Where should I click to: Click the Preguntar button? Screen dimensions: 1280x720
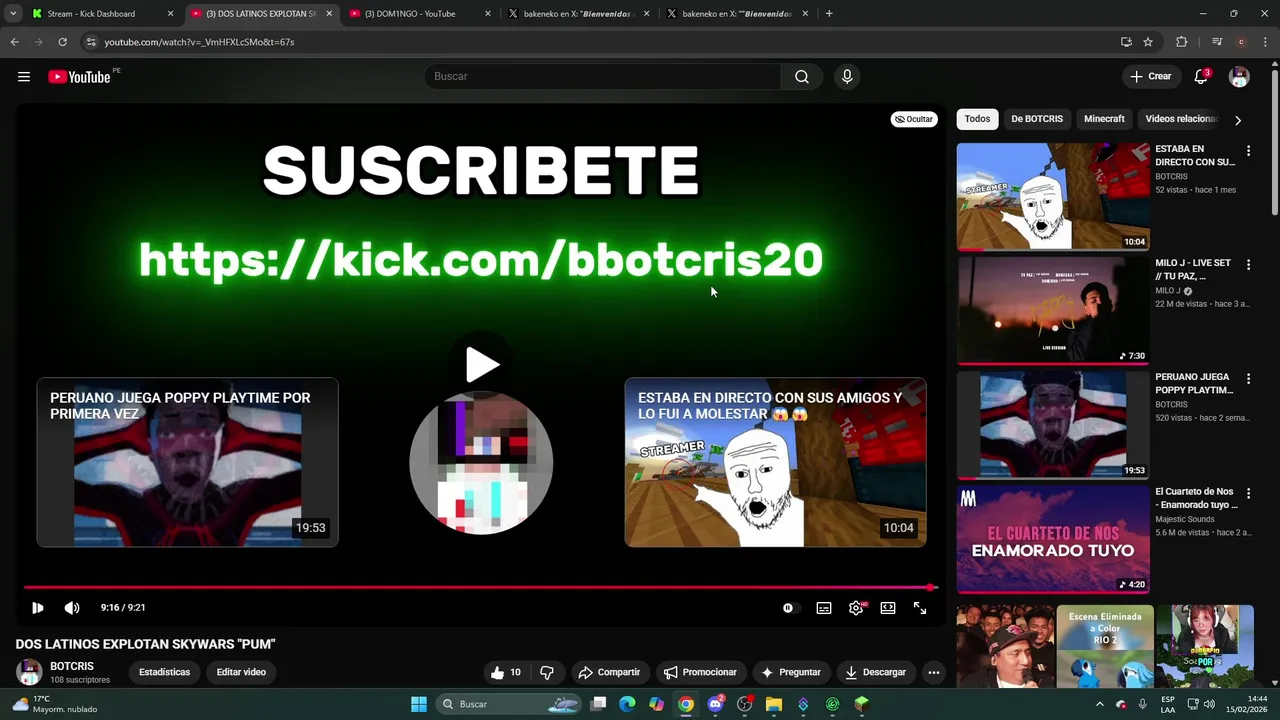point(791,672)
